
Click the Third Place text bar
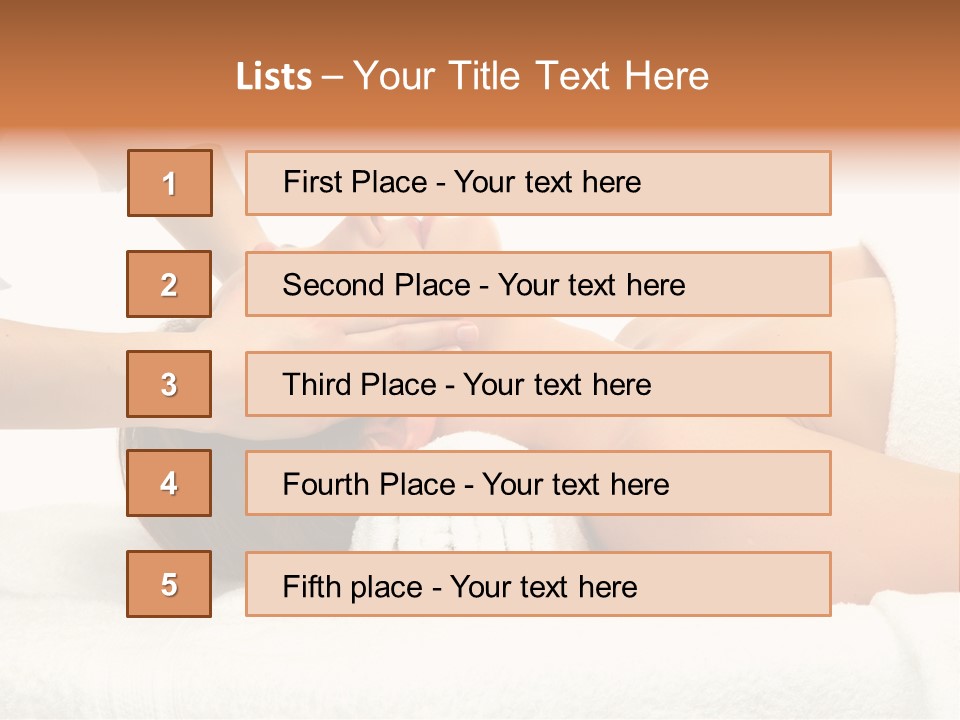[538, 384]
